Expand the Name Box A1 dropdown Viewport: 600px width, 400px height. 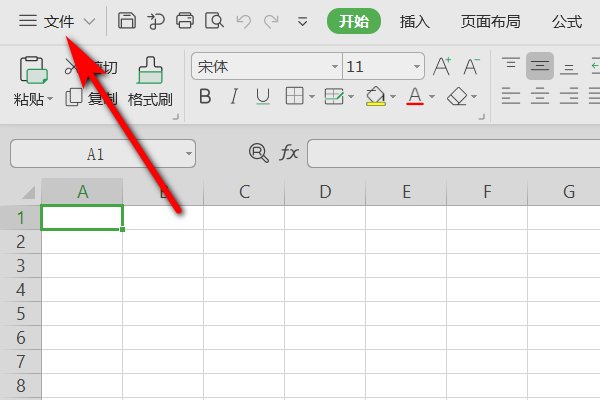[188, 154]
